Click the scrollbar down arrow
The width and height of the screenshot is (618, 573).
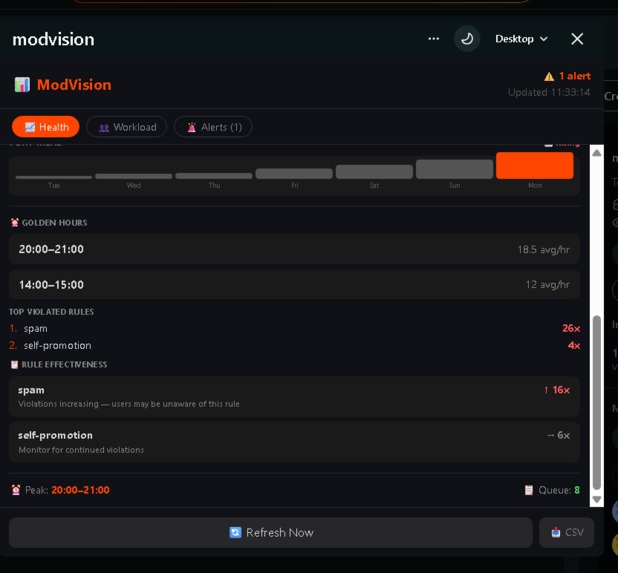pyautogui.click(x=597, y=499)
